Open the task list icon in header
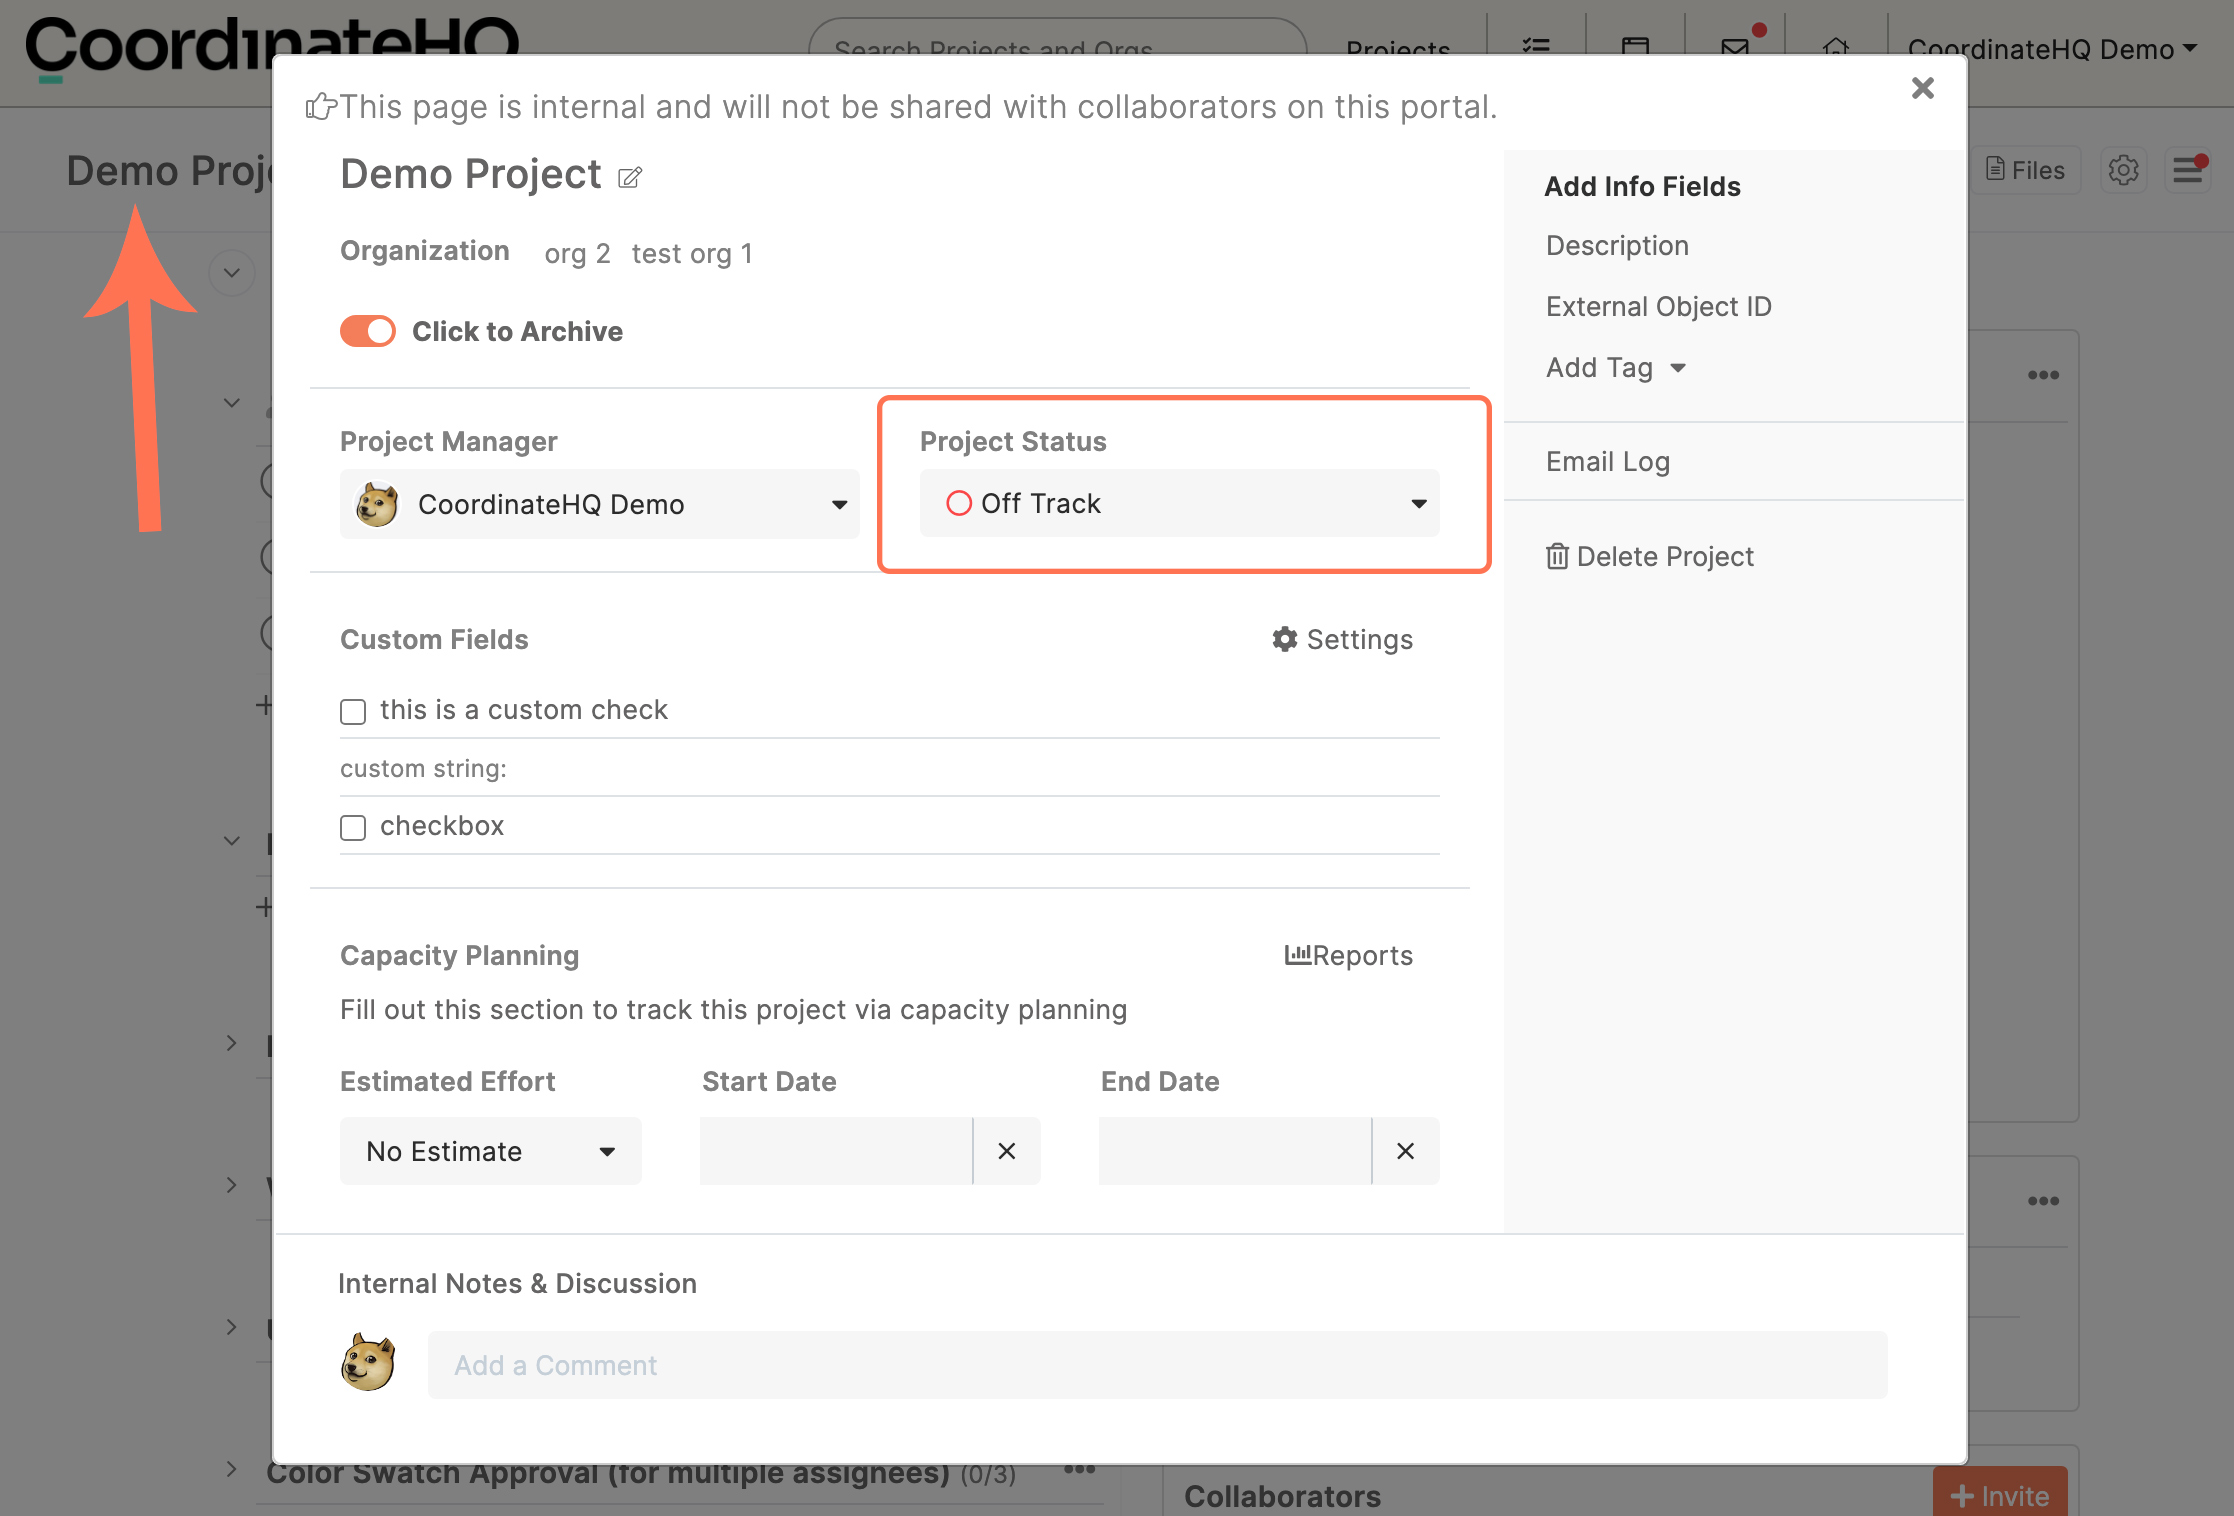Image resolution: width=2234 pixels, height=1516 pixels. (x=1536, y=47)
